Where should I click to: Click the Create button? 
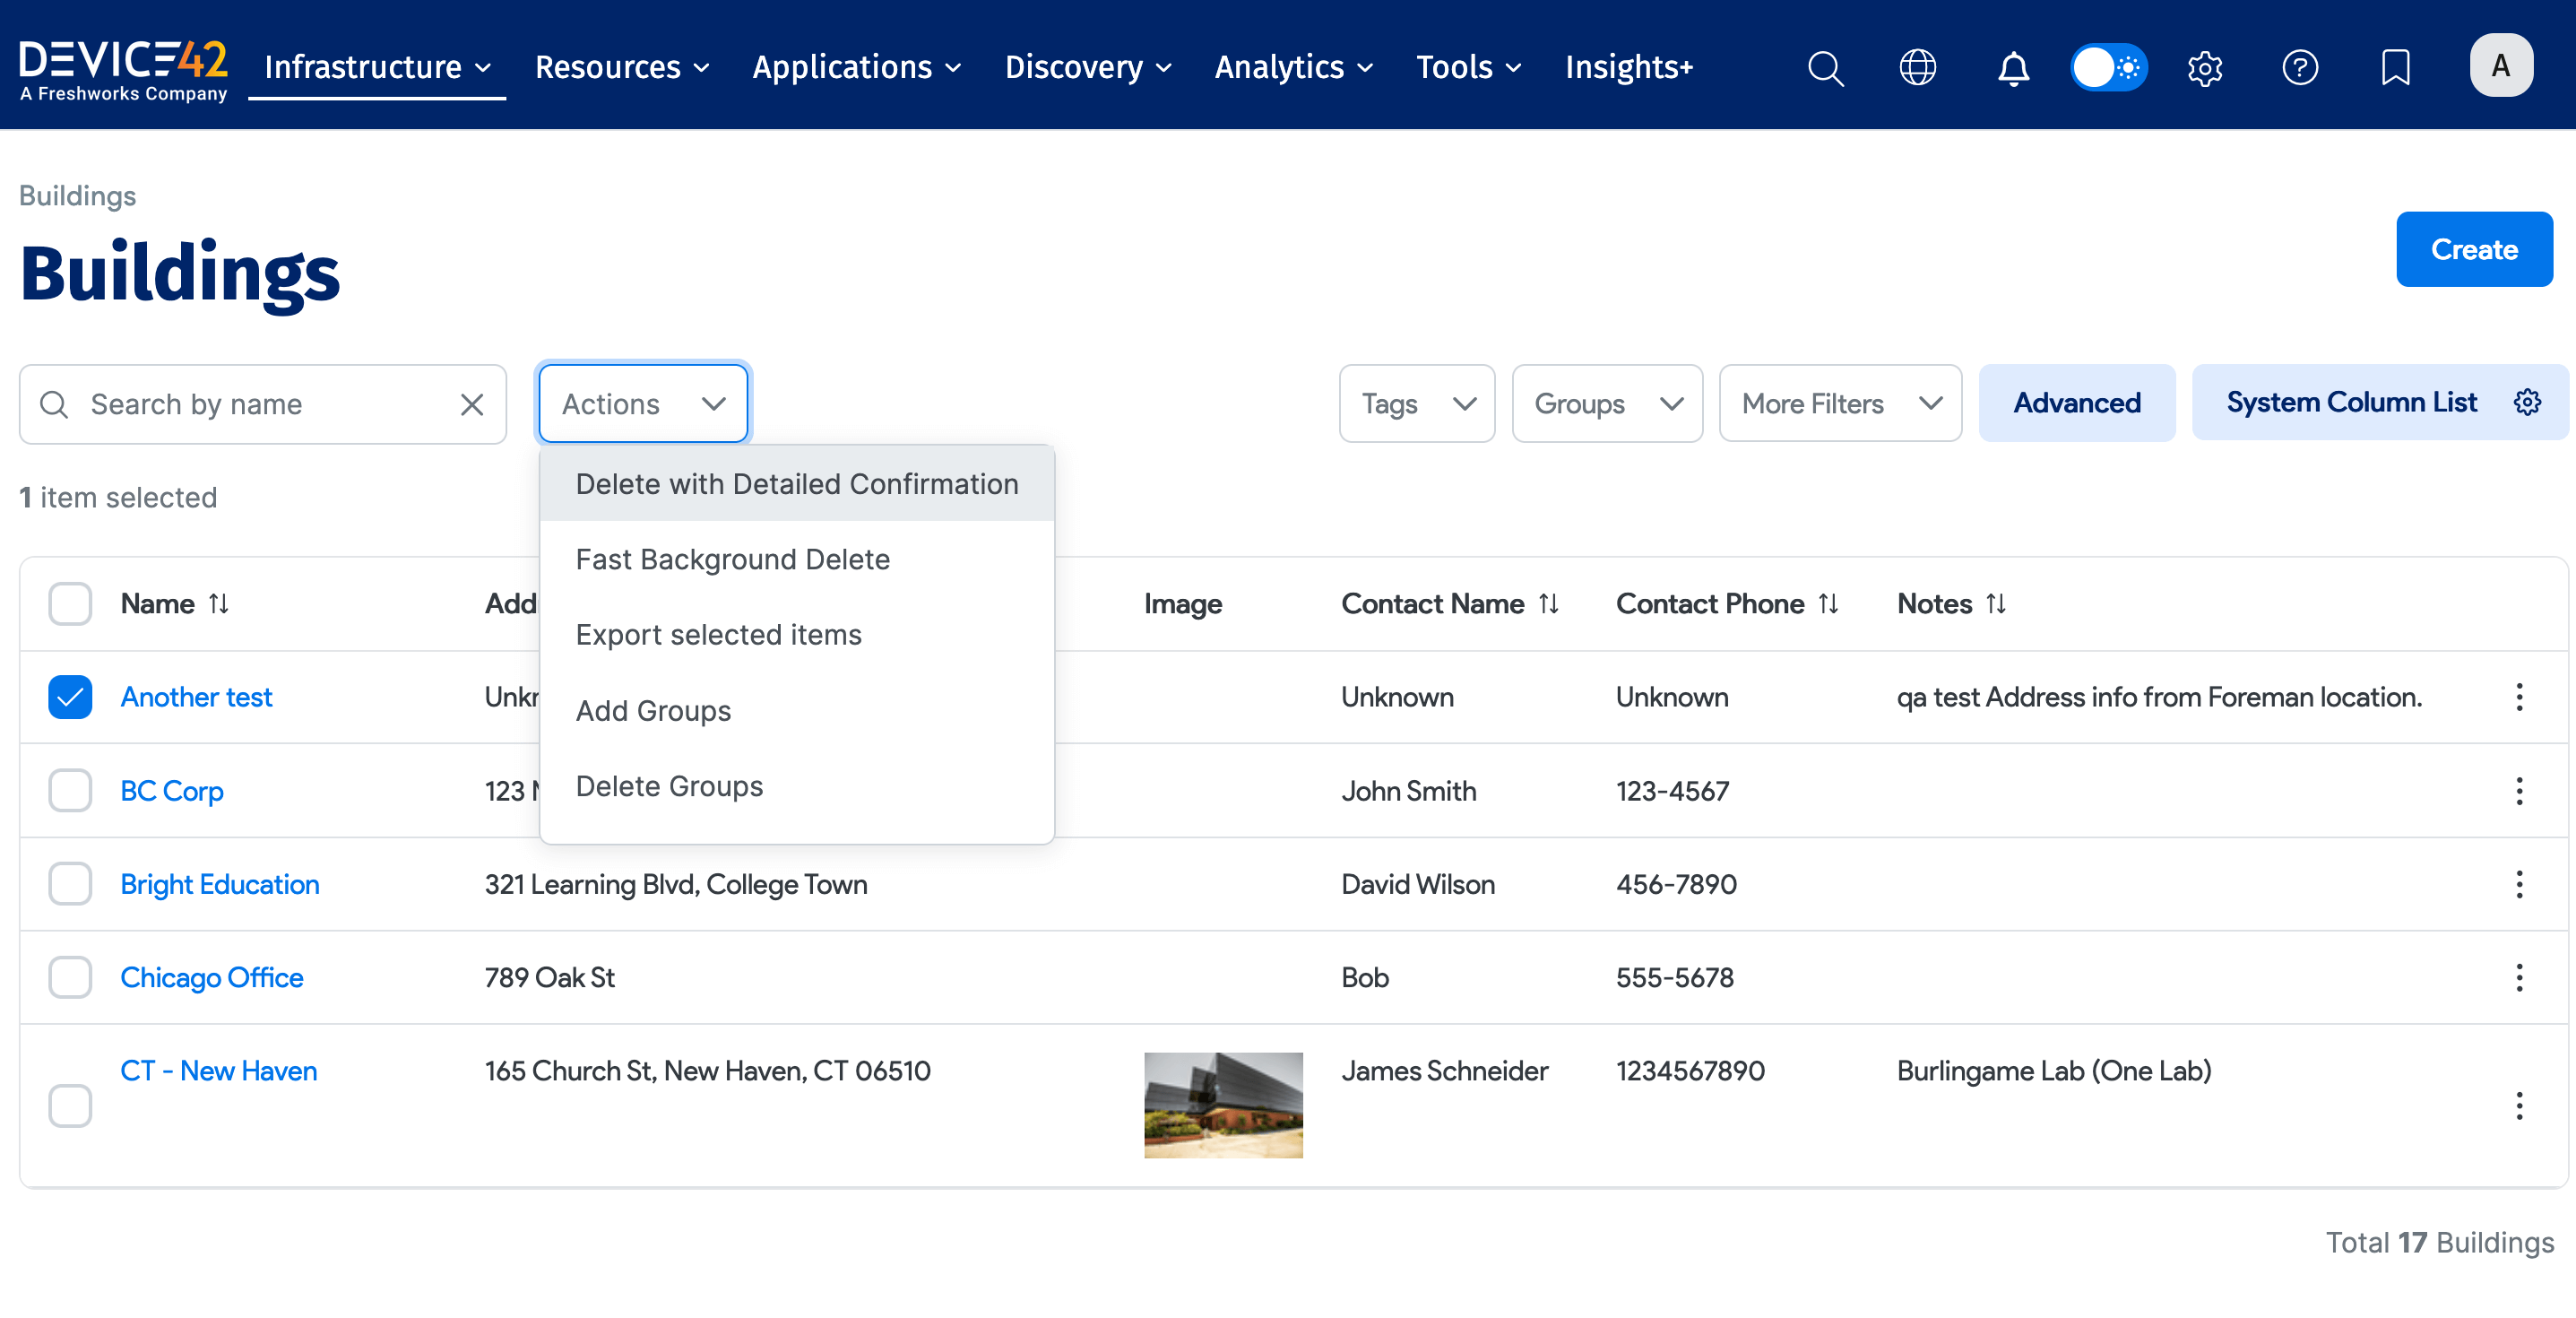click(2473, 249)
